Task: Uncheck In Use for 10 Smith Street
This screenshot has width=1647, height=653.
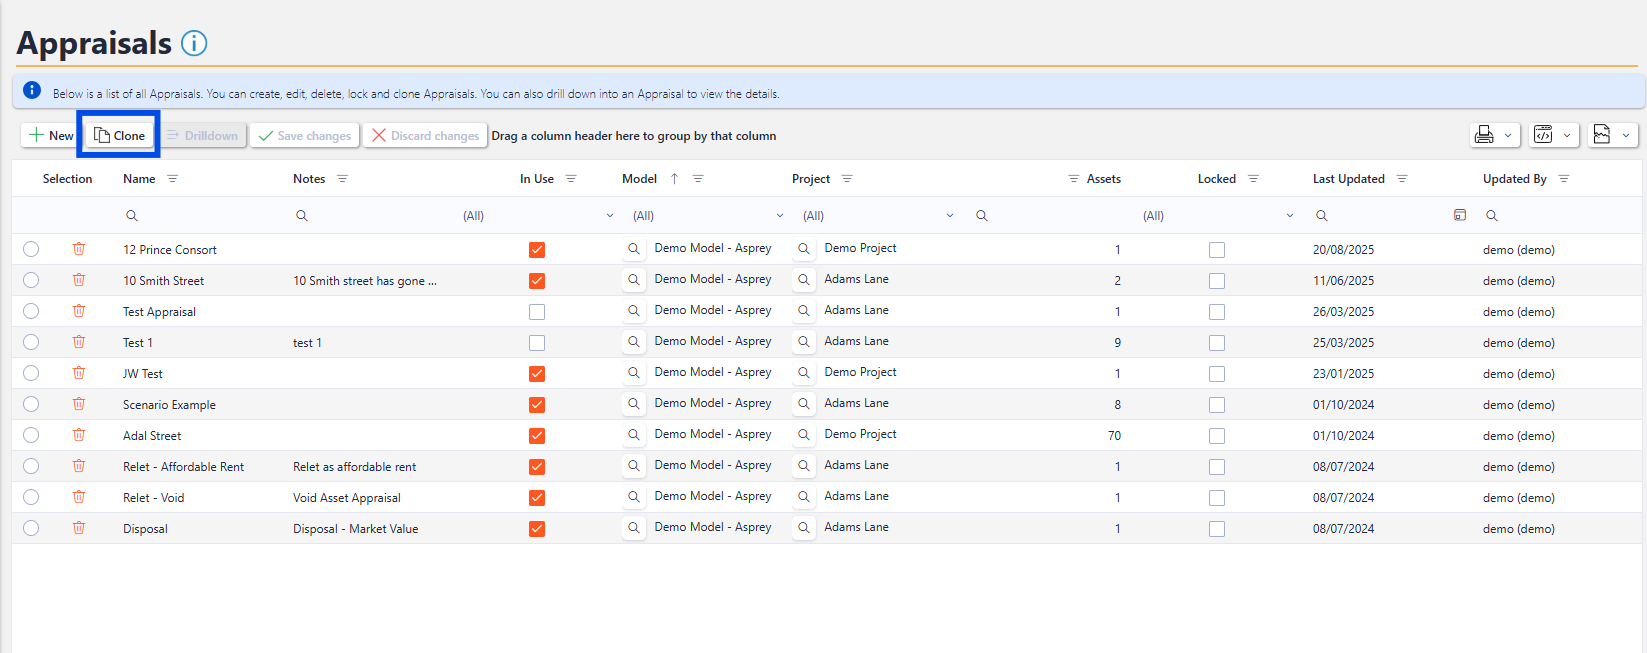Action: [537, 281]
